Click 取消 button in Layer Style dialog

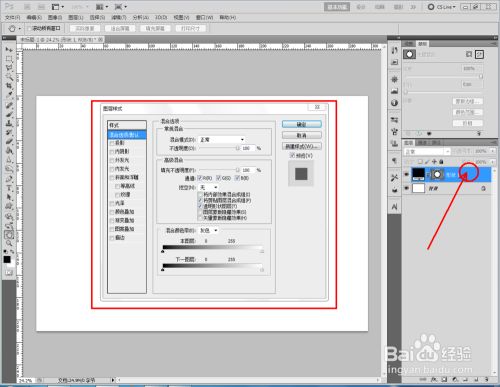coord(302,135)
